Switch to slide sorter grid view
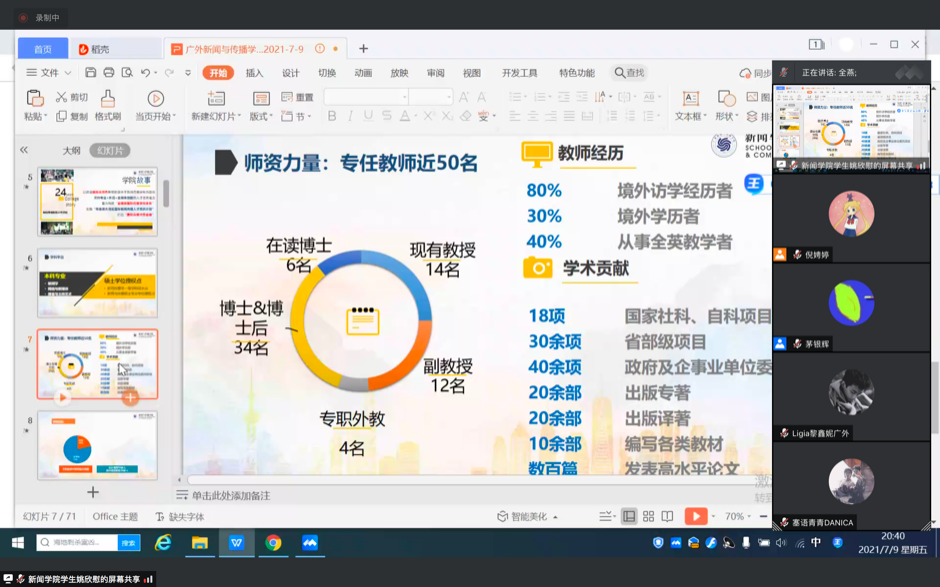 tap(648, 516)
